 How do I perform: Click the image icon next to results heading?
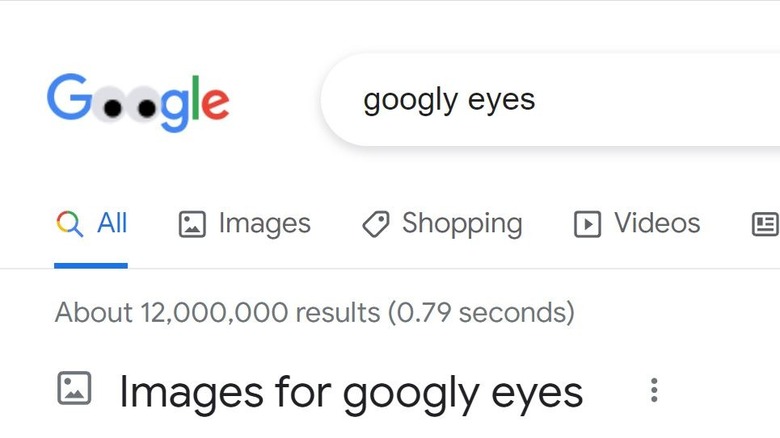(74, 388)
